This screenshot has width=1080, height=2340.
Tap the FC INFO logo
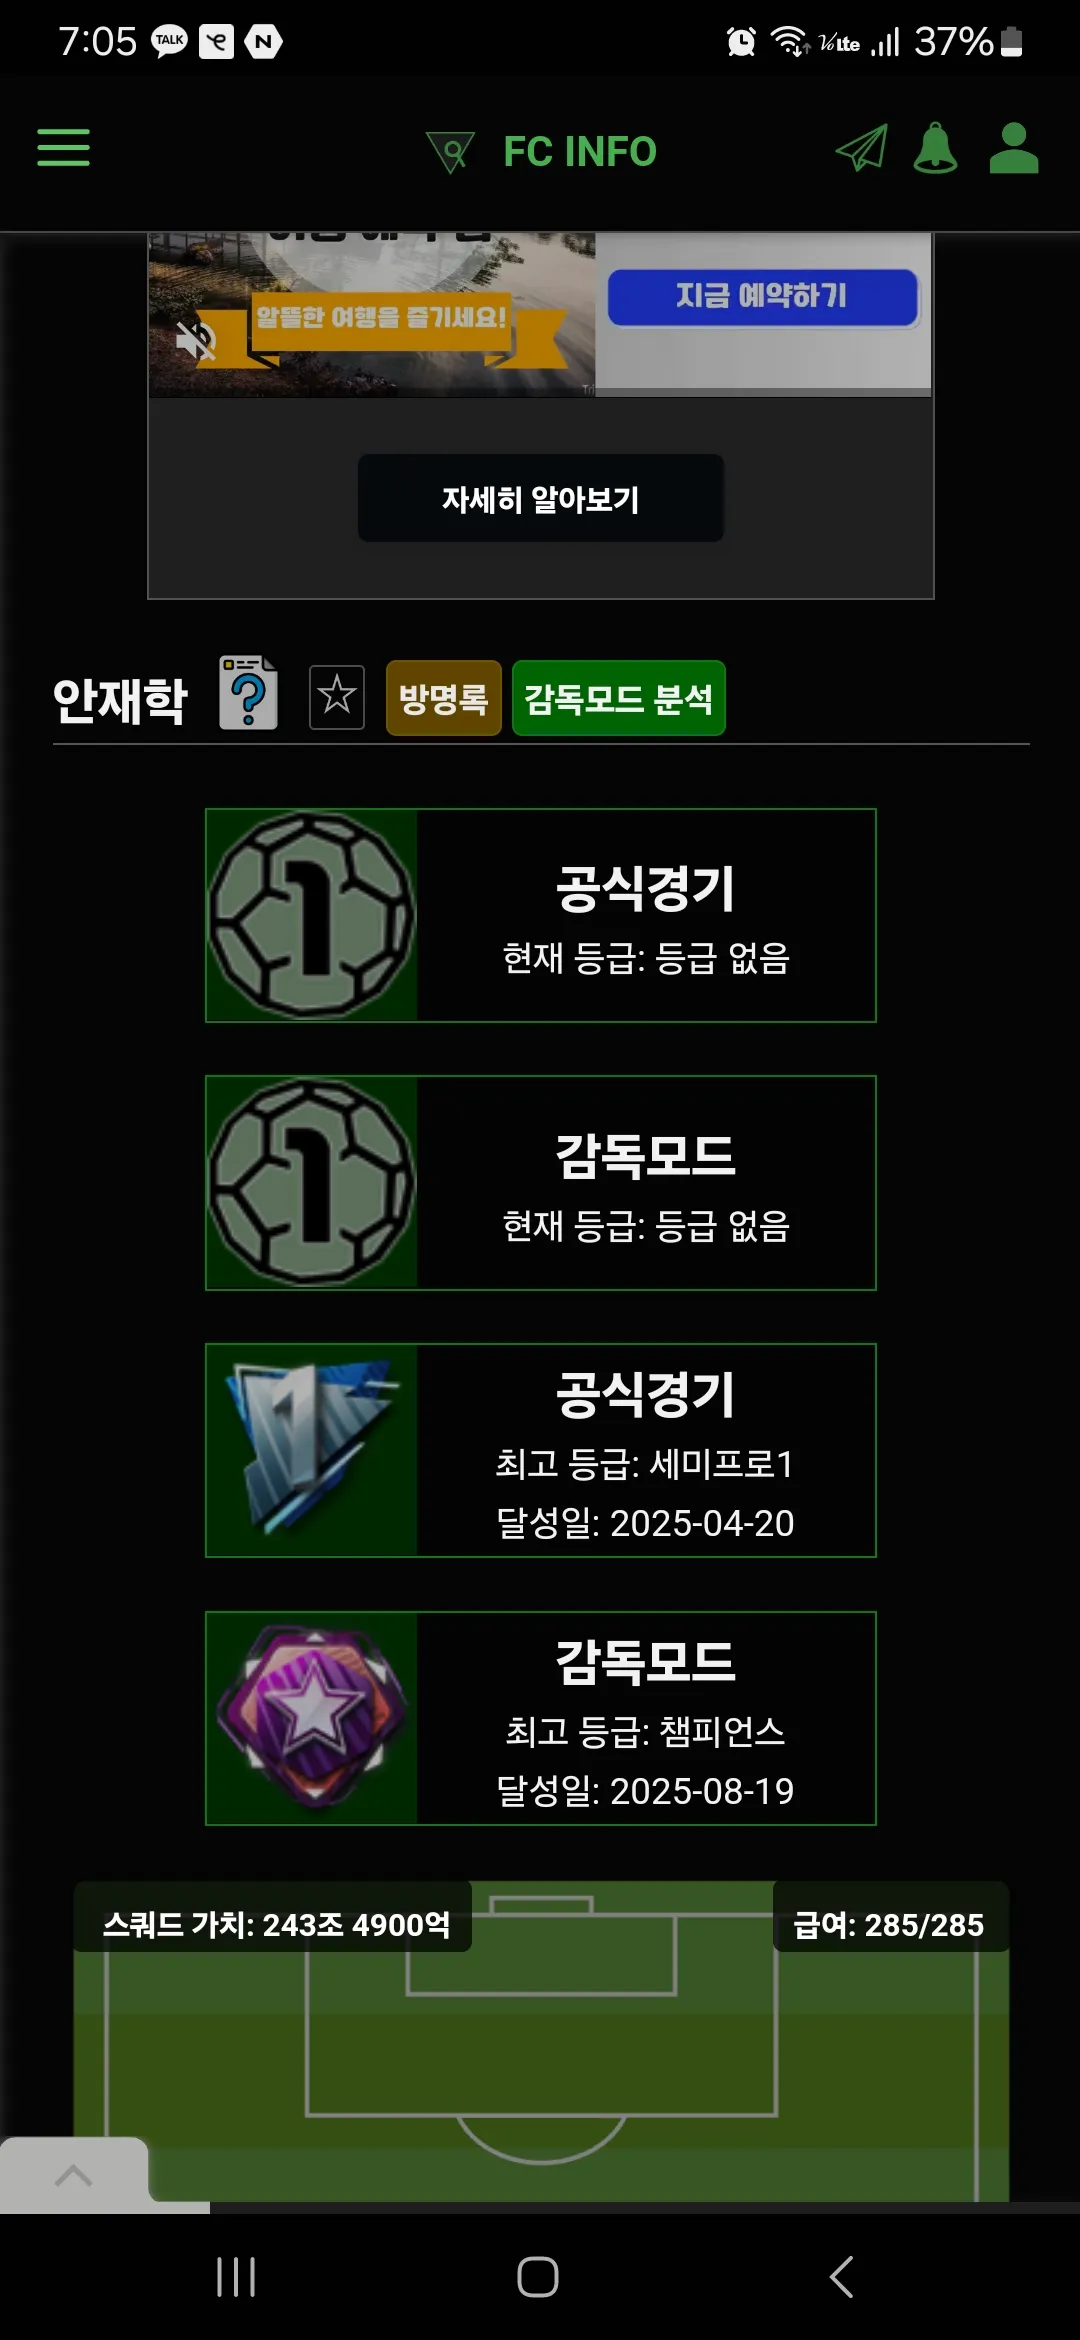coord(541,152)
